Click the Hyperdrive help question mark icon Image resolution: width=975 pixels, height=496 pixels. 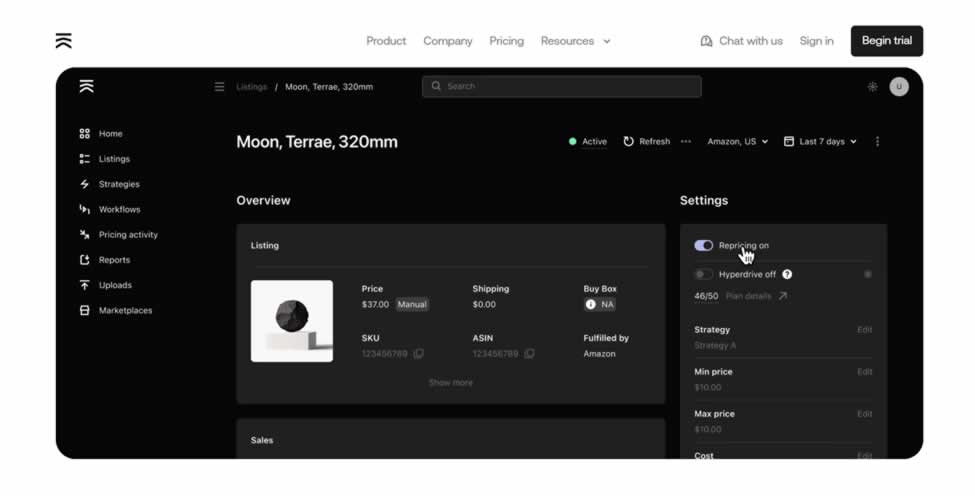(787, 274)
